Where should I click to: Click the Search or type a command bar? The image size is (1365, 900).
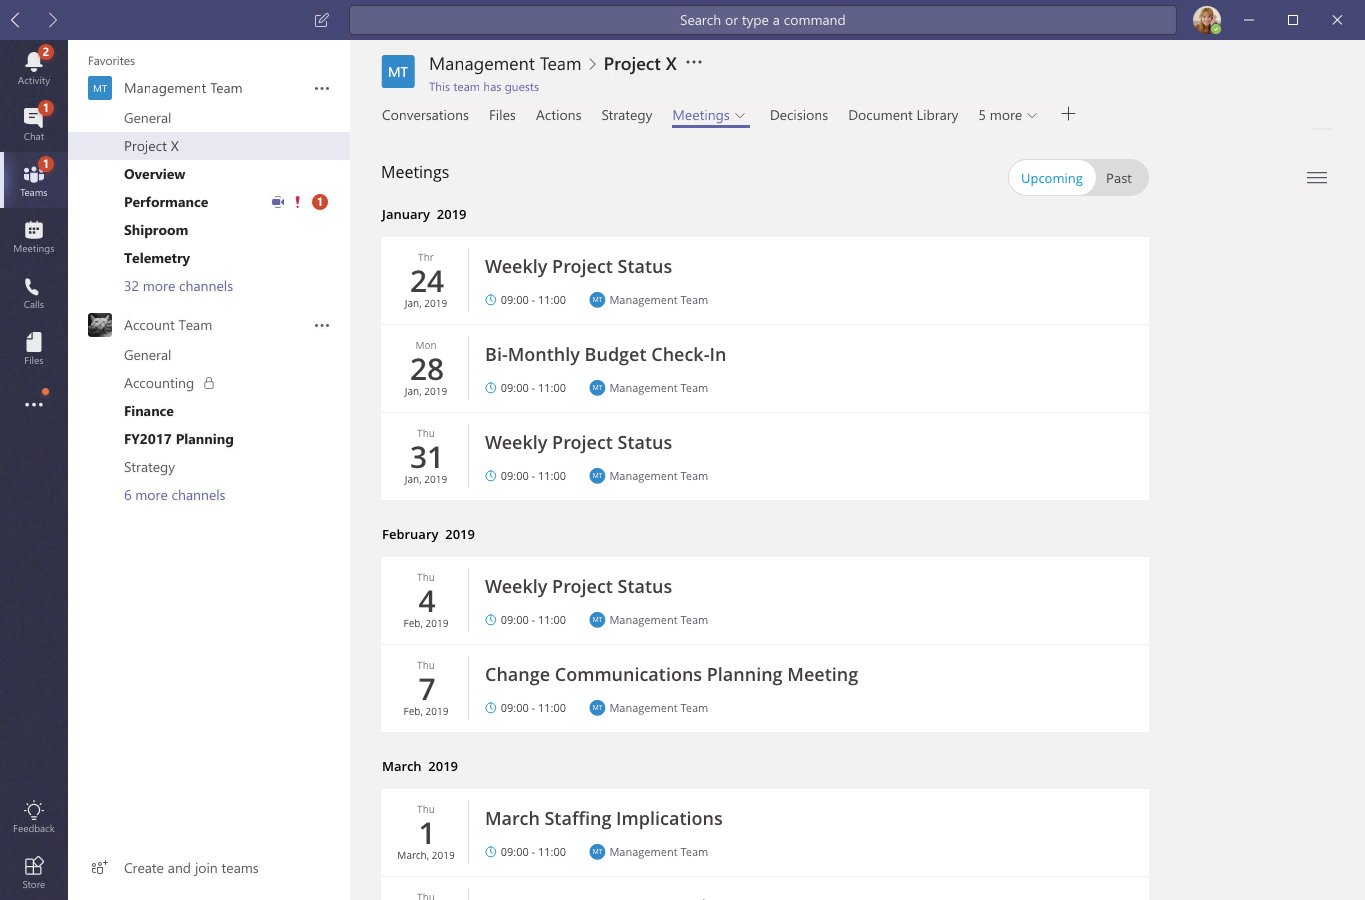[762, 19]
